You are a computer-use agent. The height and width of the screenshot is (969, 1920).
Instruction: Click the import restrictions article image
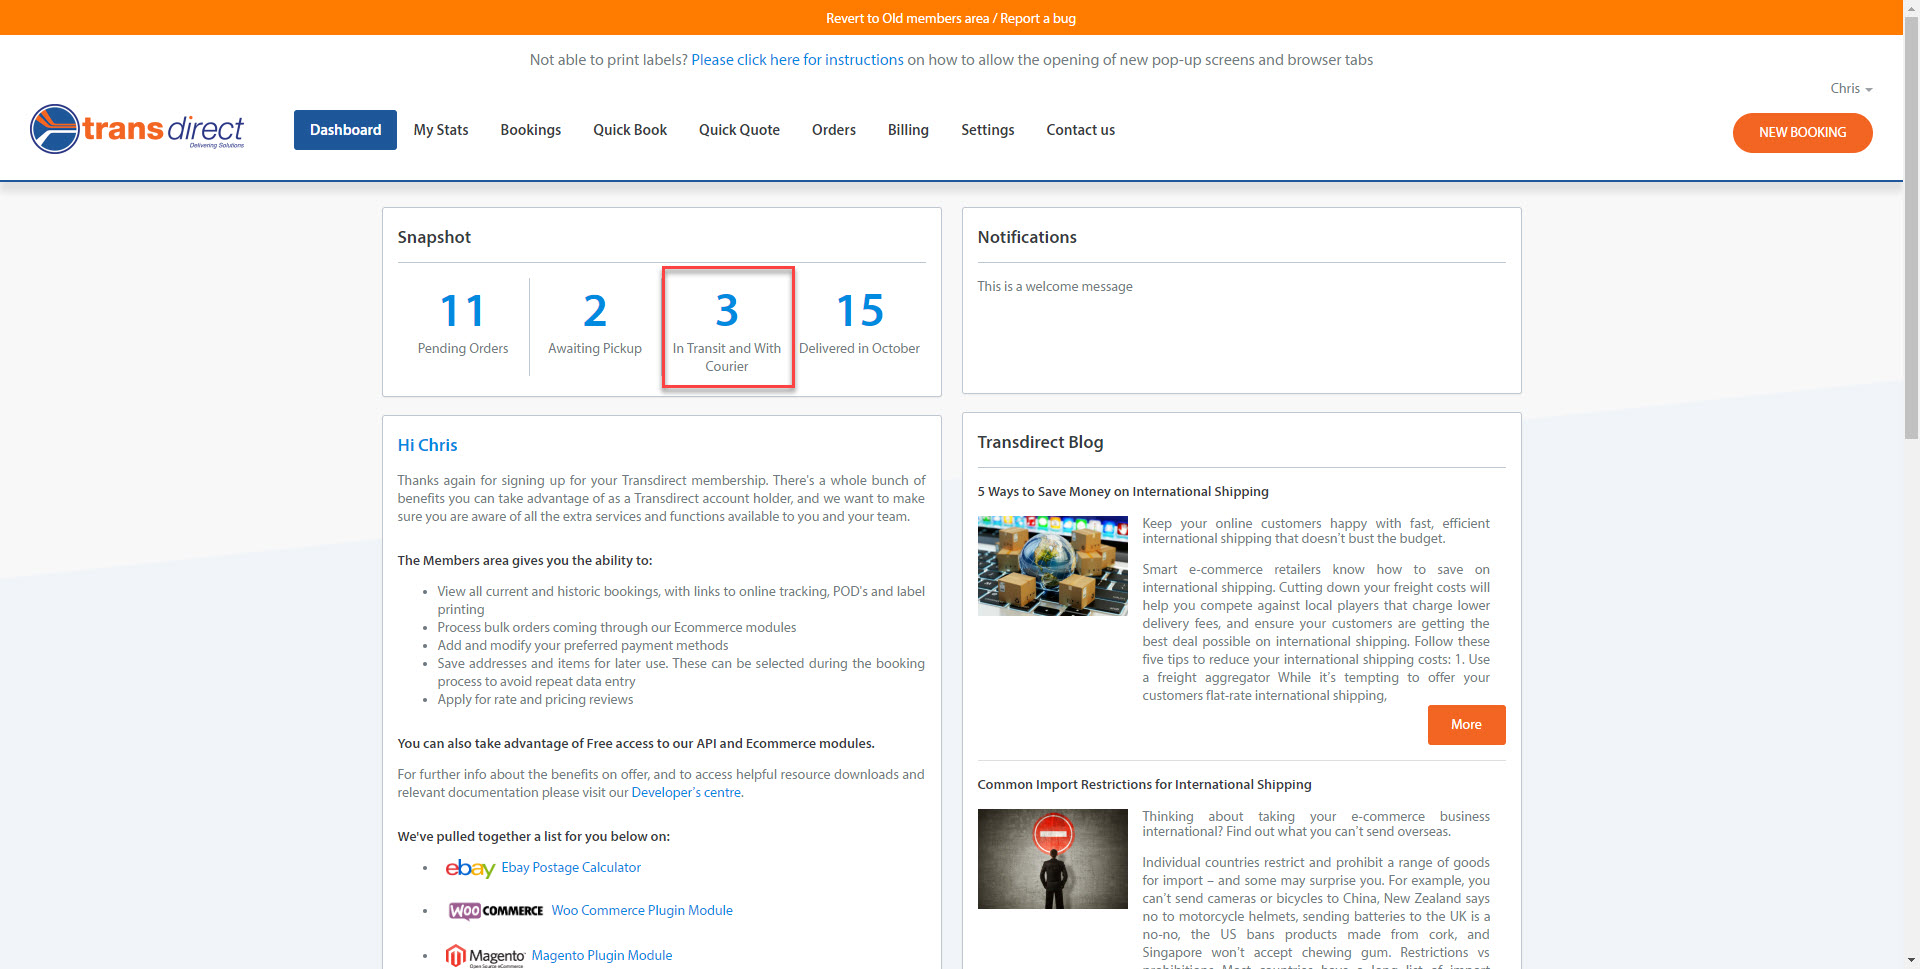pos(1052,858)
